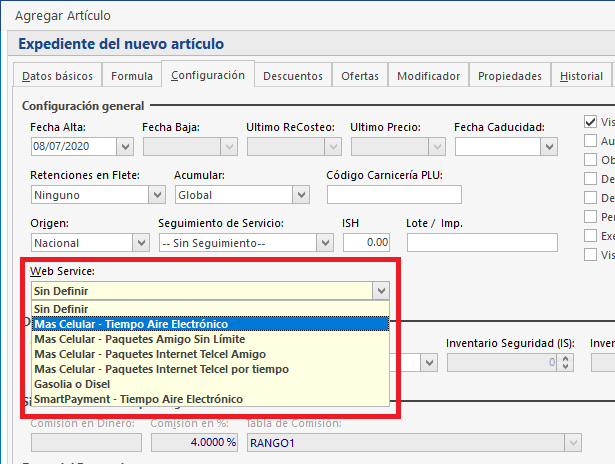Viewport: 615px width, 464px height.
Task: Collapse the Web Service dropdown arrow
Action: (380, 290)
